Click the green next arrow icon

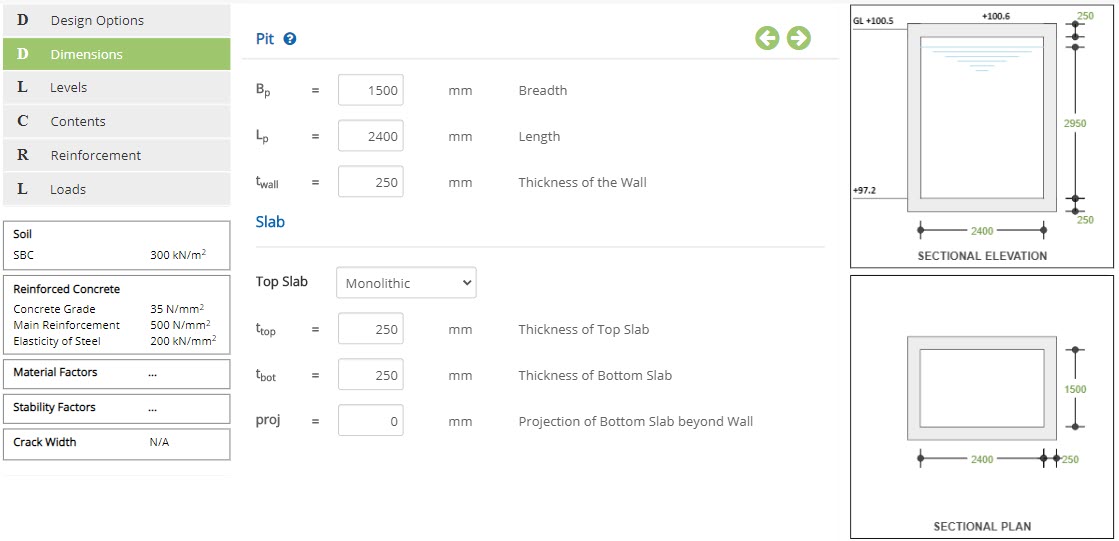pos(799,38)
